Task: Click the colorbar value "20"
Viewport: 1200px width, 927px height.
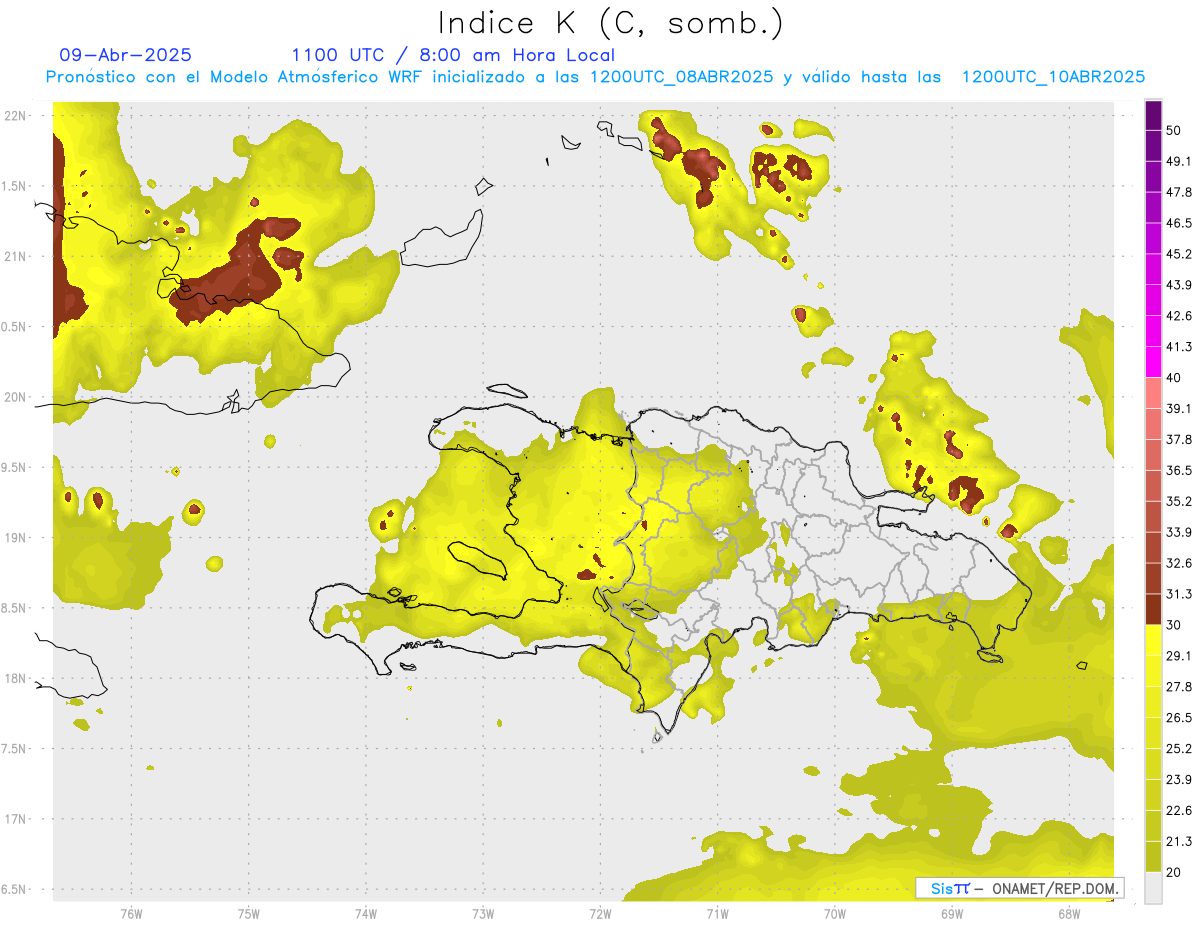Action: [x=1174, y=872]
